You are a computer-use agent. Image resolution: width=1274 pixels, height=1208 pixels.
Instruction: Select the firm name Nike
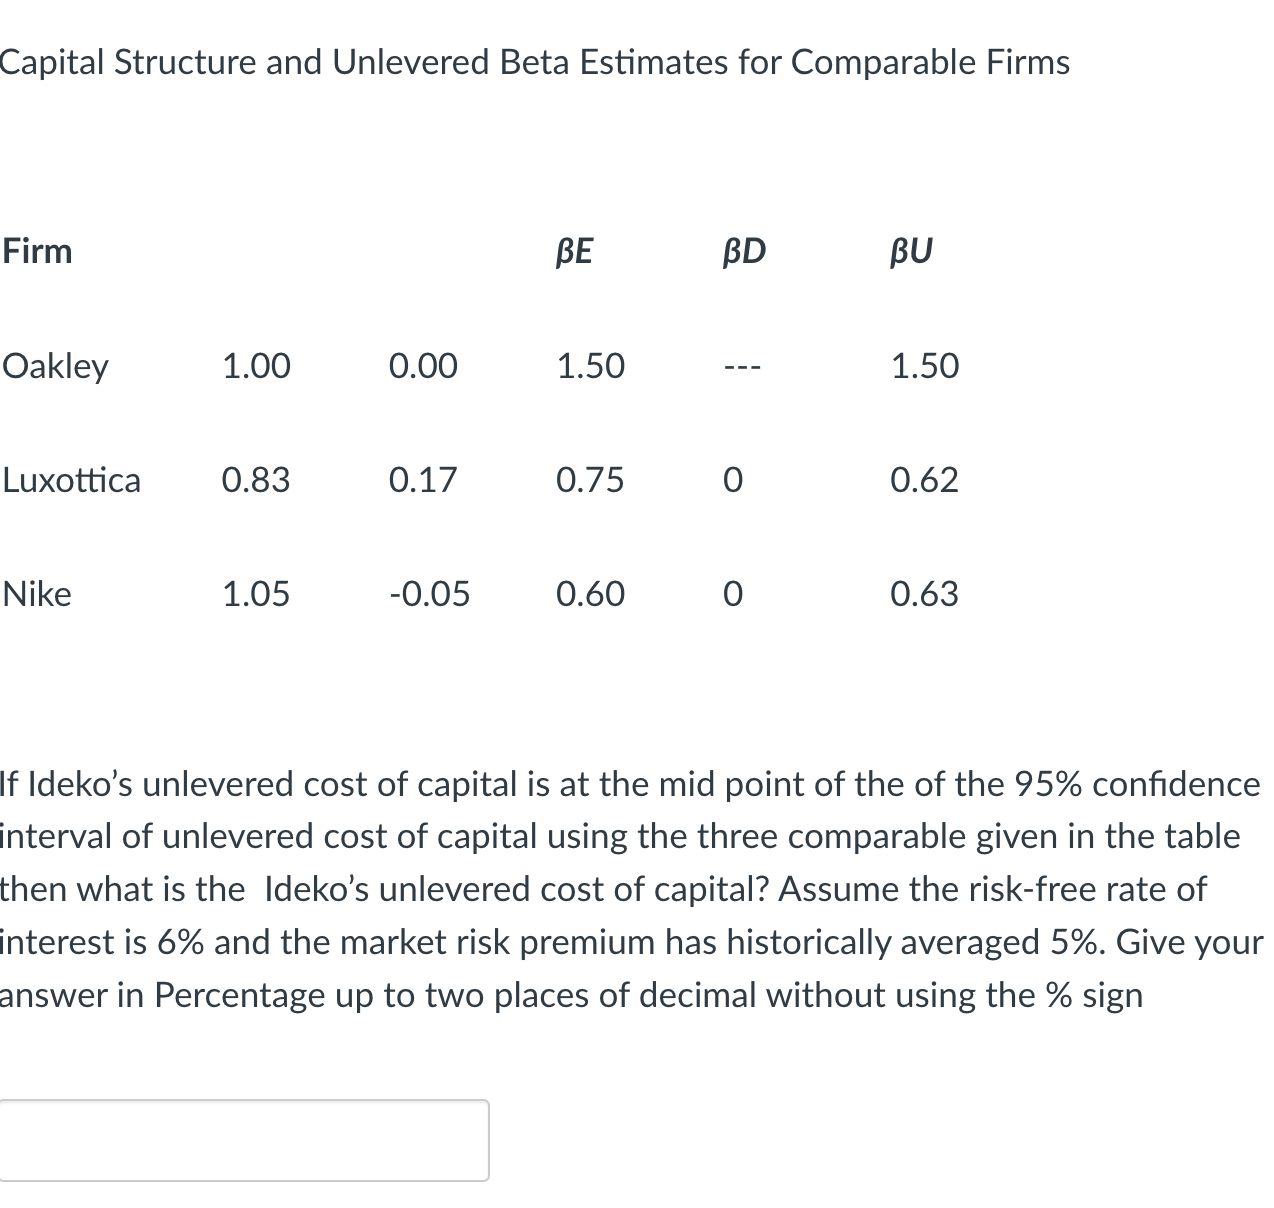[x=37, y=594]
